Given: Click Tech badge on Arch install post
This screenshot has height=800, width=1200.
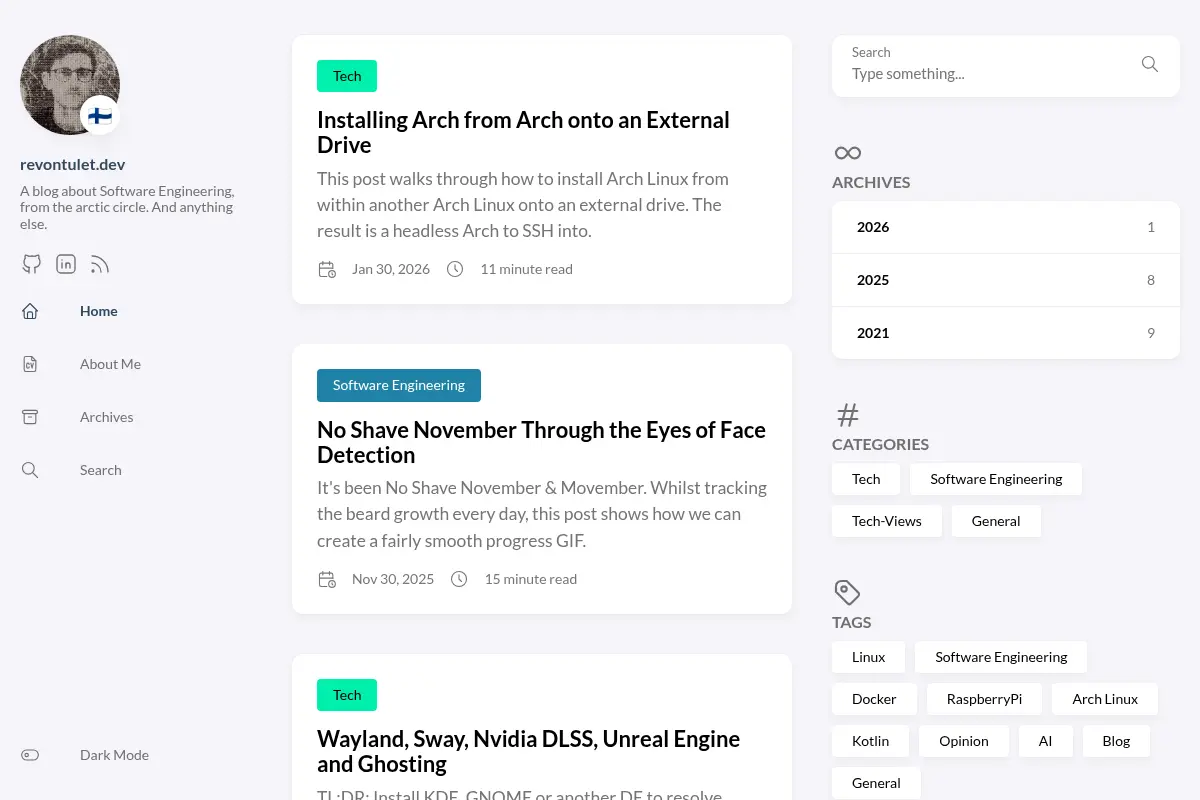Looking at the screenshot, I should 347,76.
